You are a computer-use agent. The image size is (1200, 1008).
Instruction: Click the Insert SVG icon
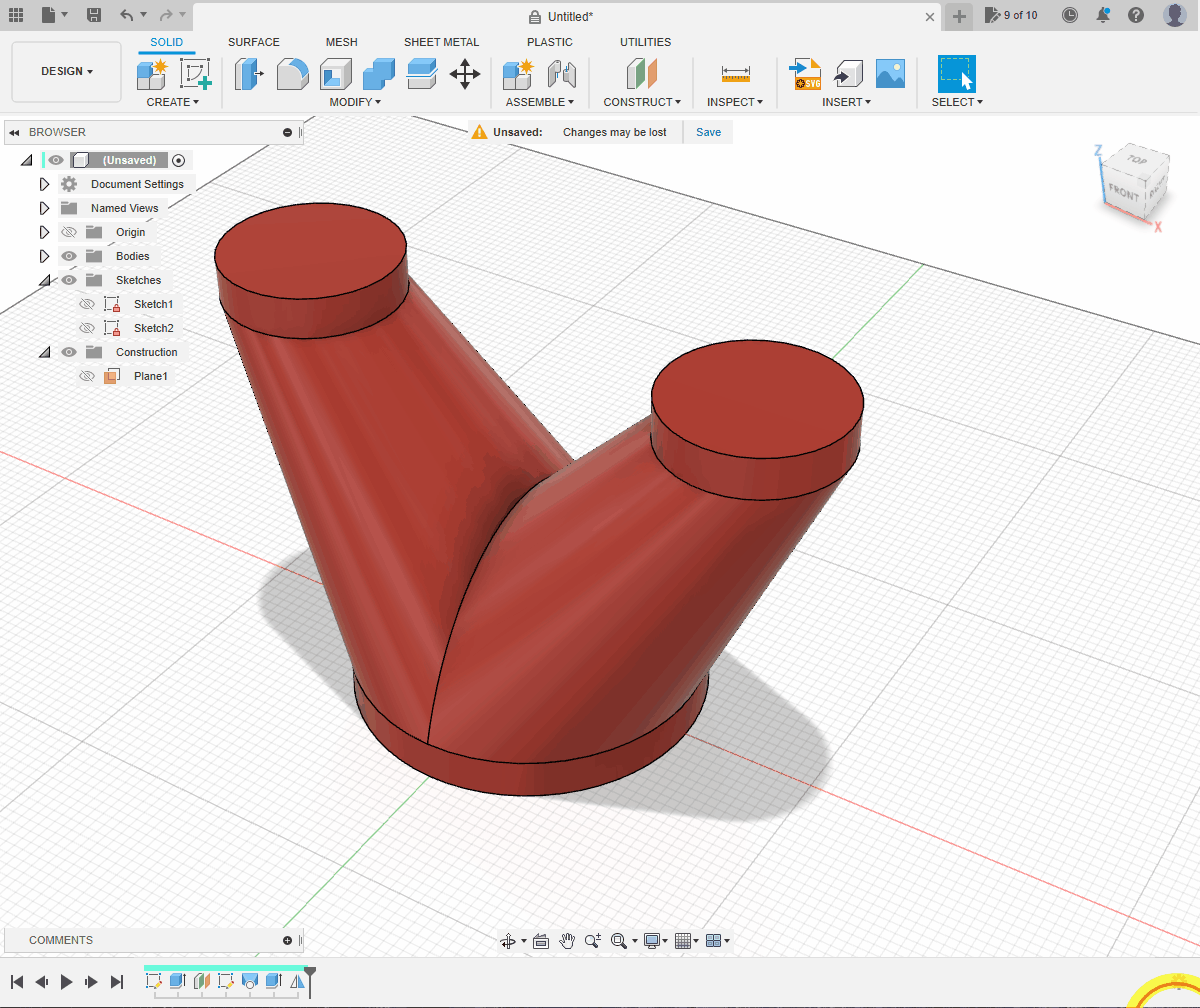coord(805,74)
